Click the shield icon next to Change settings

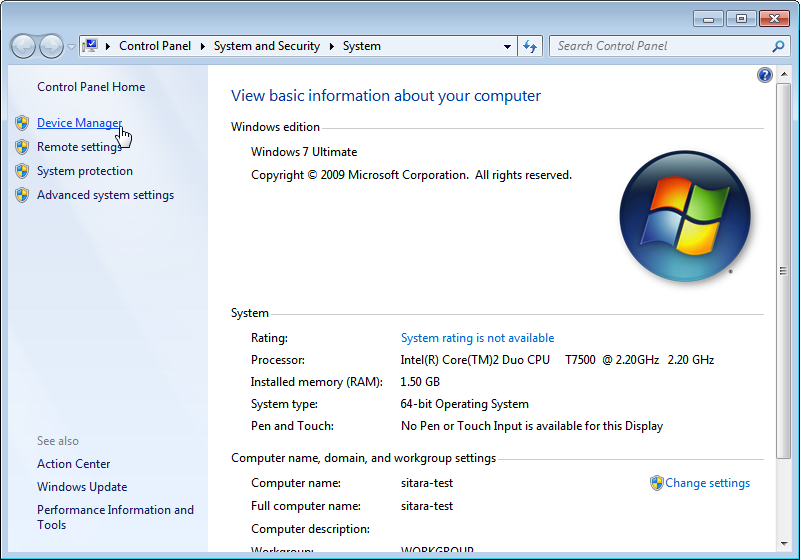(656, 483)
